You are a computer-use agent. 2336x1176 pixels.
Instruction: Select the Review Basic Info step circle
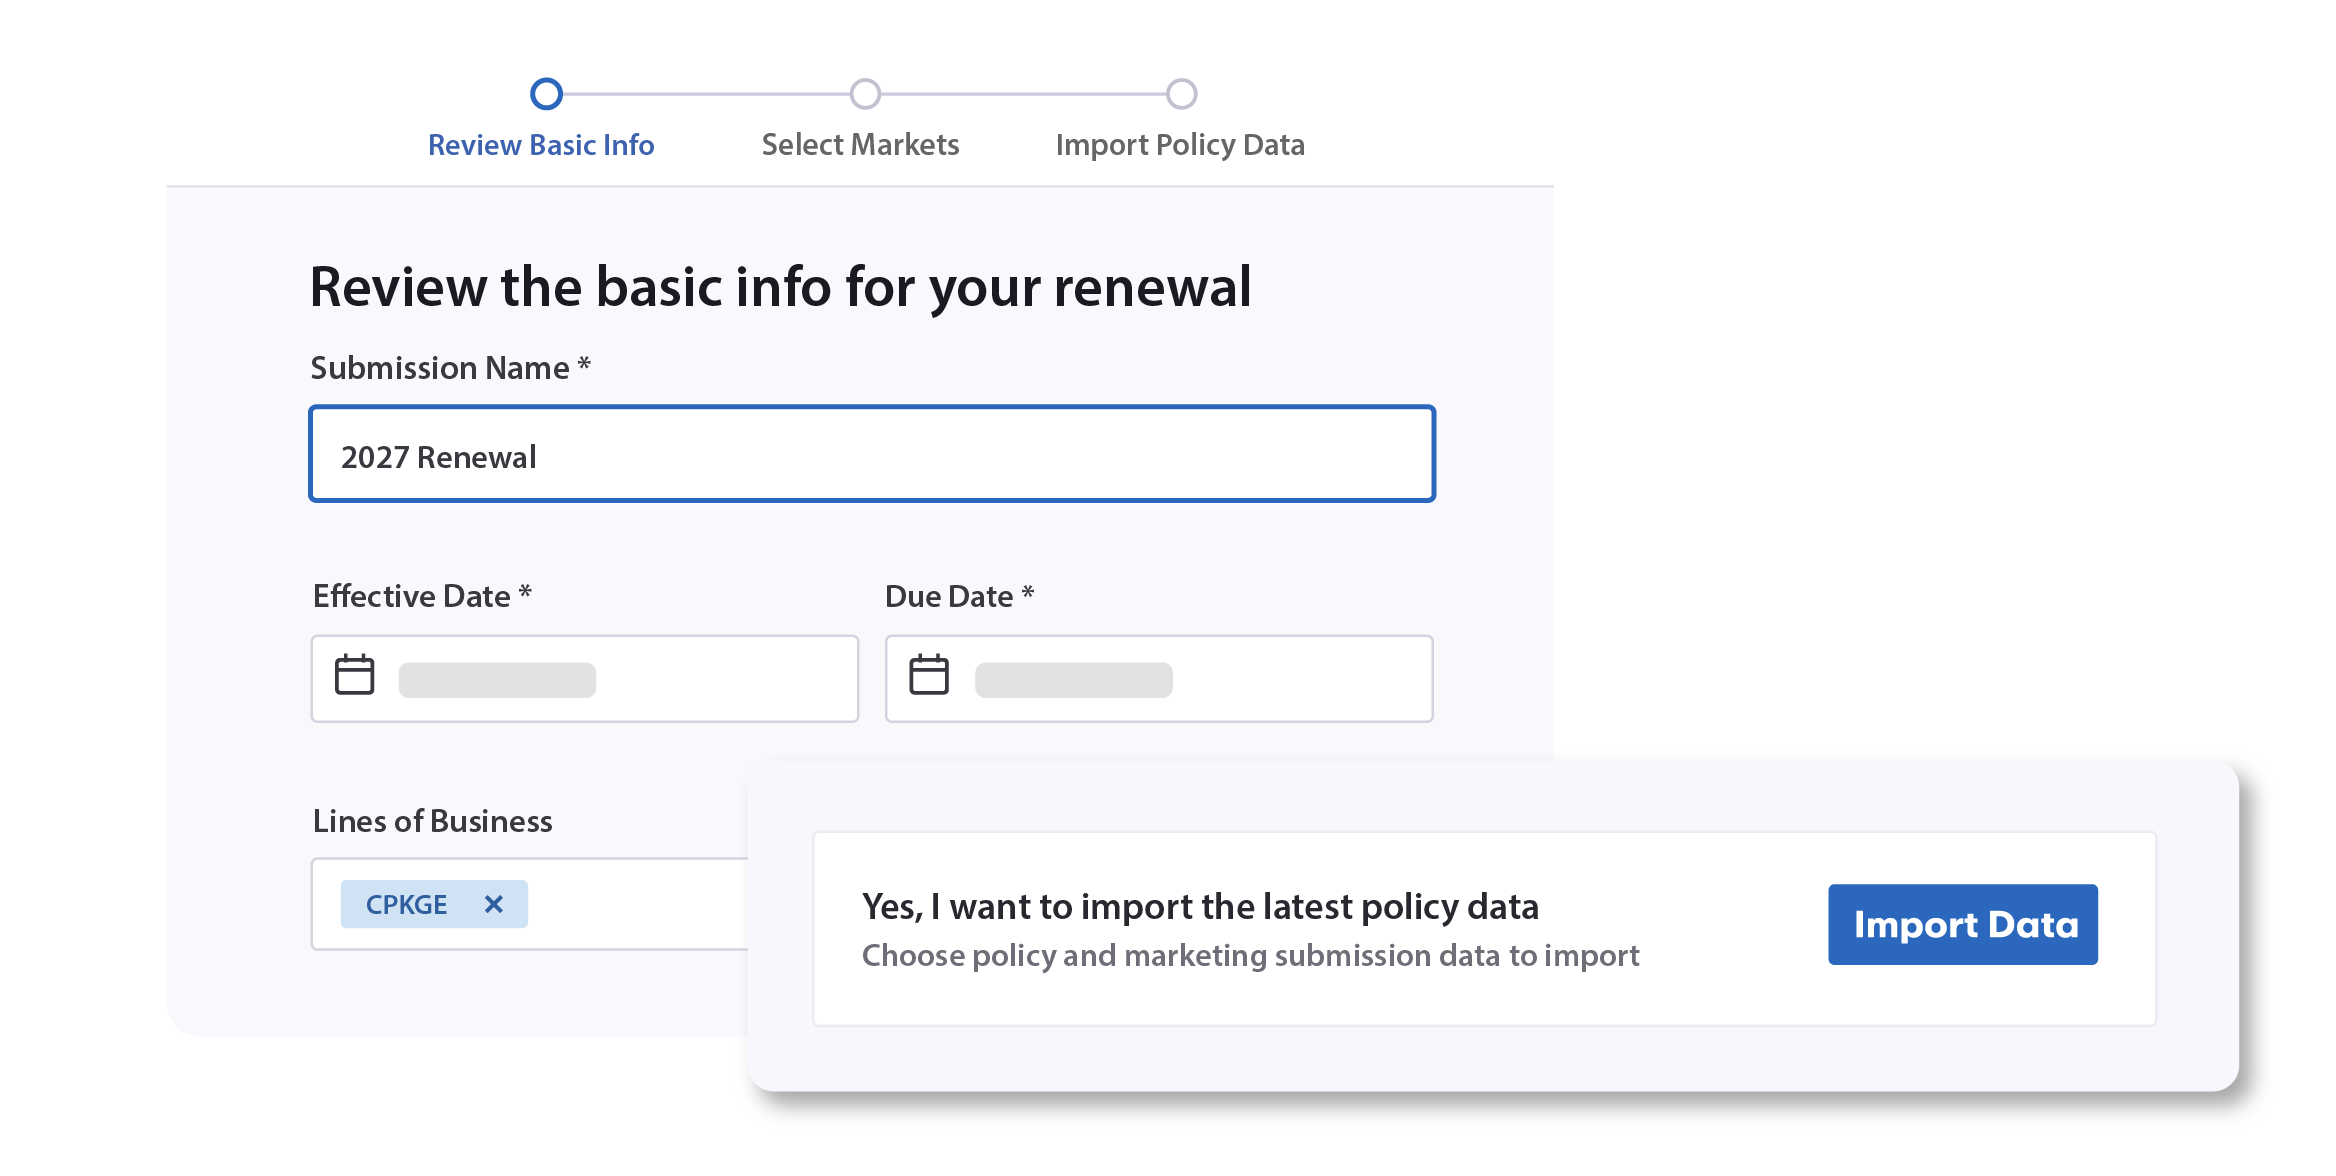click(x=546, y=94)
